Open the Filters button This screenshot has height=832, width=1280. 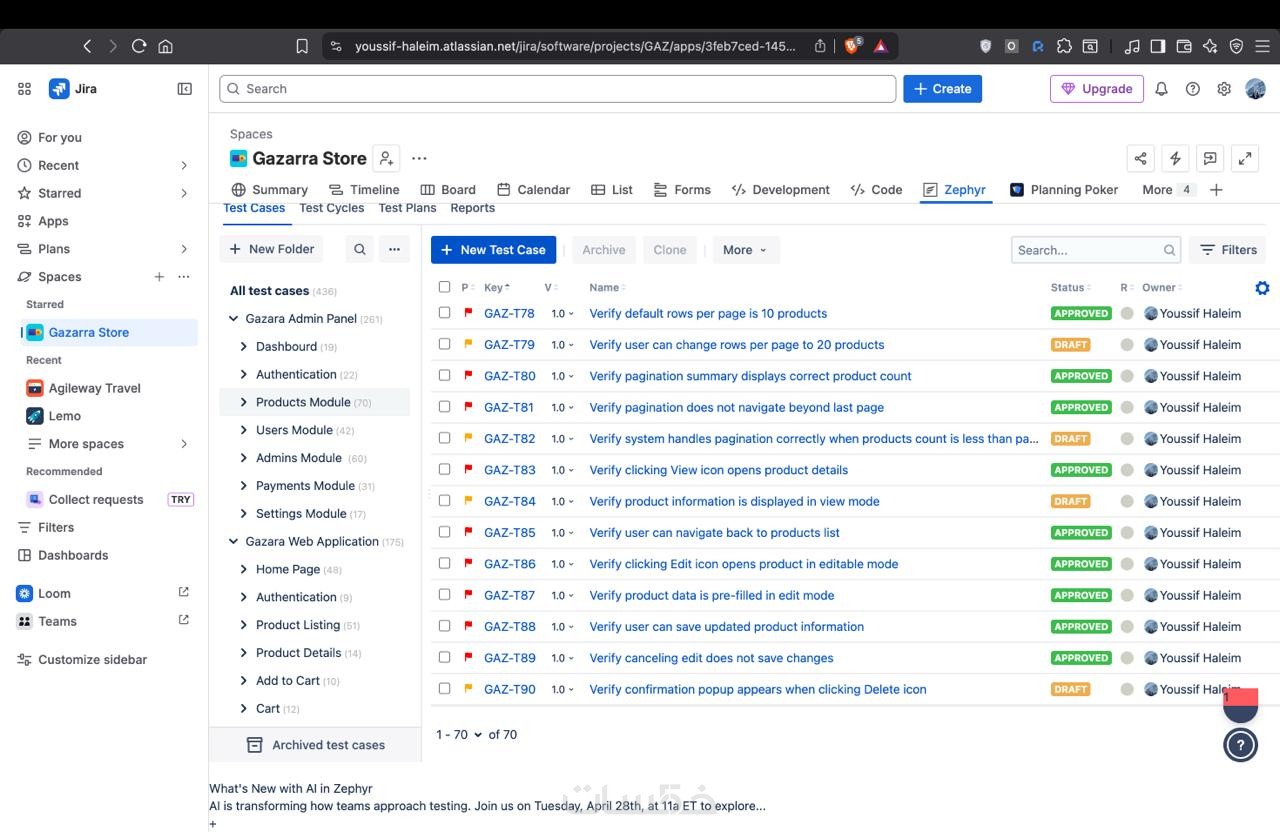click(x=1228, y=250)
